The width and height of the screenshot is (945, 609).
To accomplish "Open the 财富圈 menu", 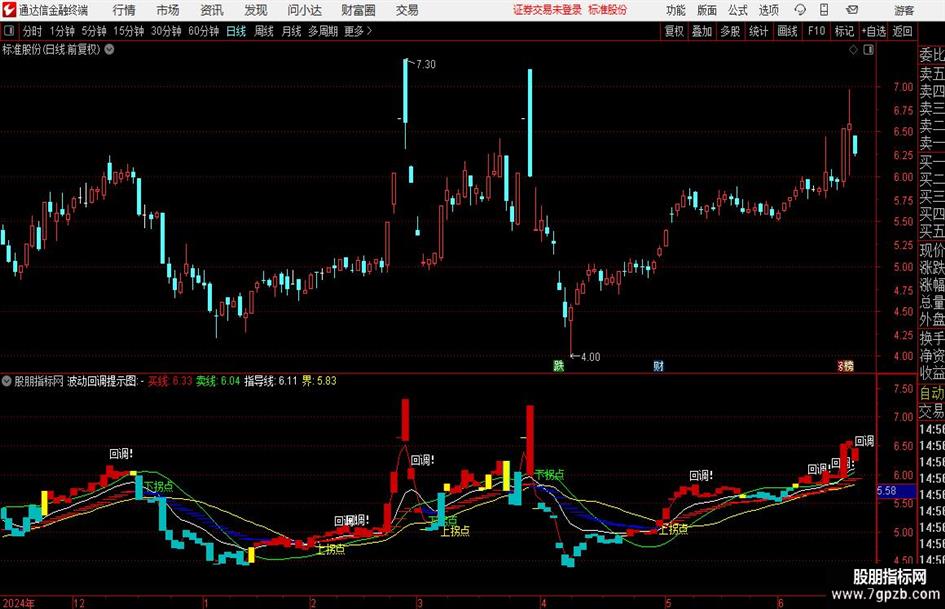I will (358, 10).
